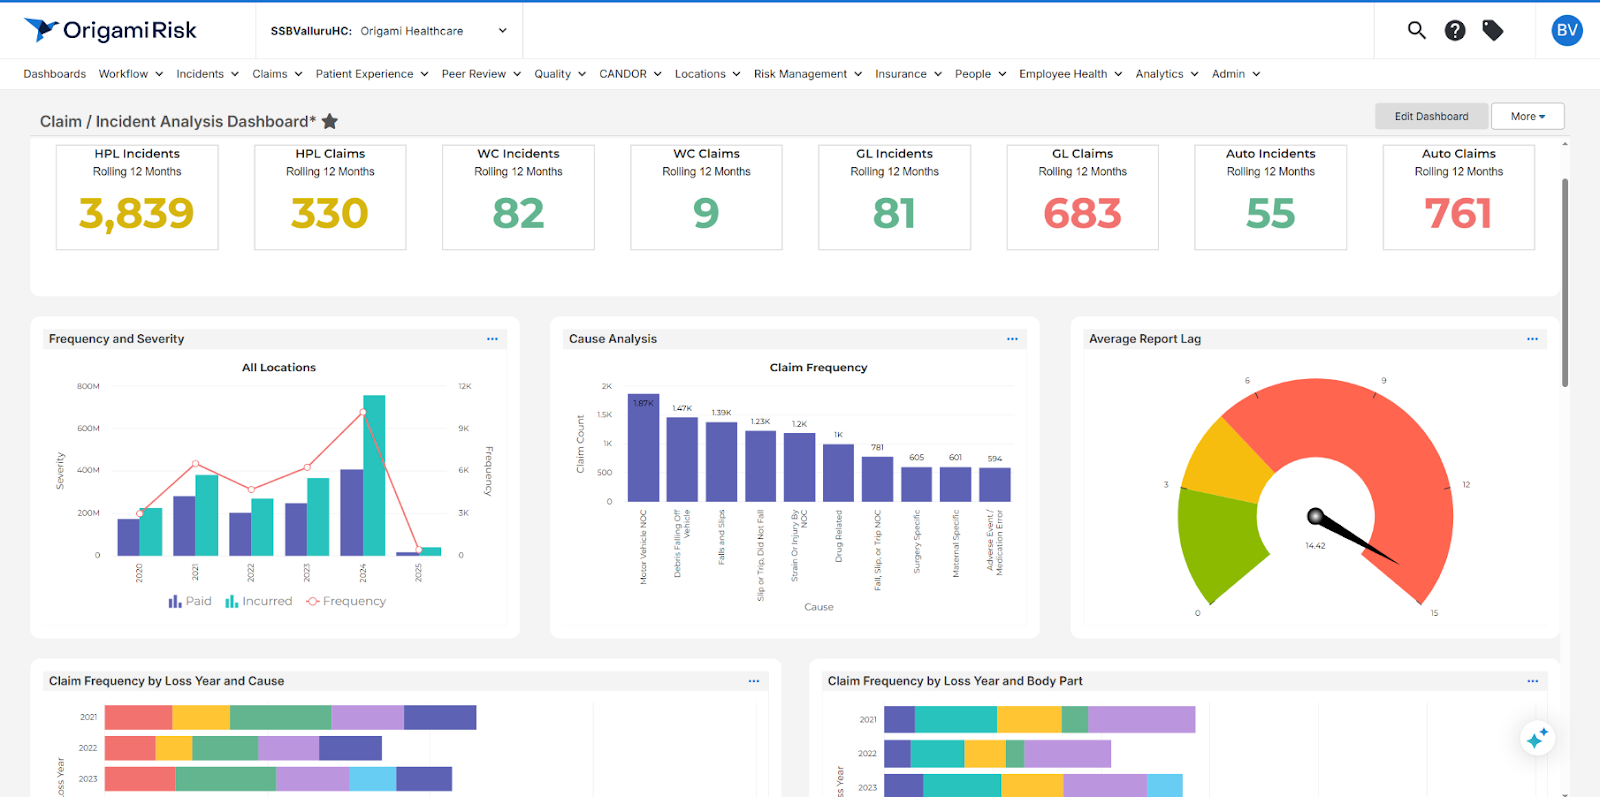Click the yellow segment of the gauge
Screen dimensions: 1600x797
(1229, 460)
